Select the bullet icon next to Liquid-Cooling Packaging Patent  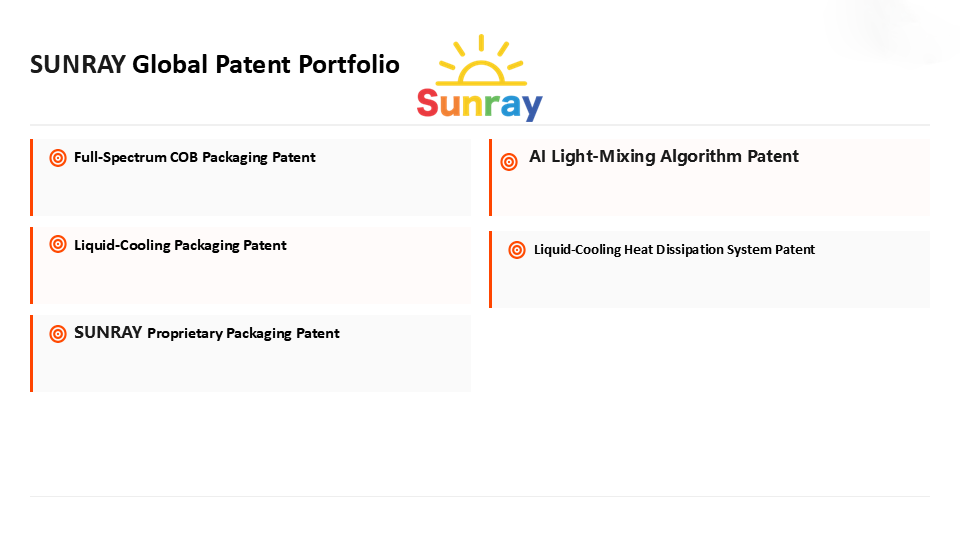58,246
